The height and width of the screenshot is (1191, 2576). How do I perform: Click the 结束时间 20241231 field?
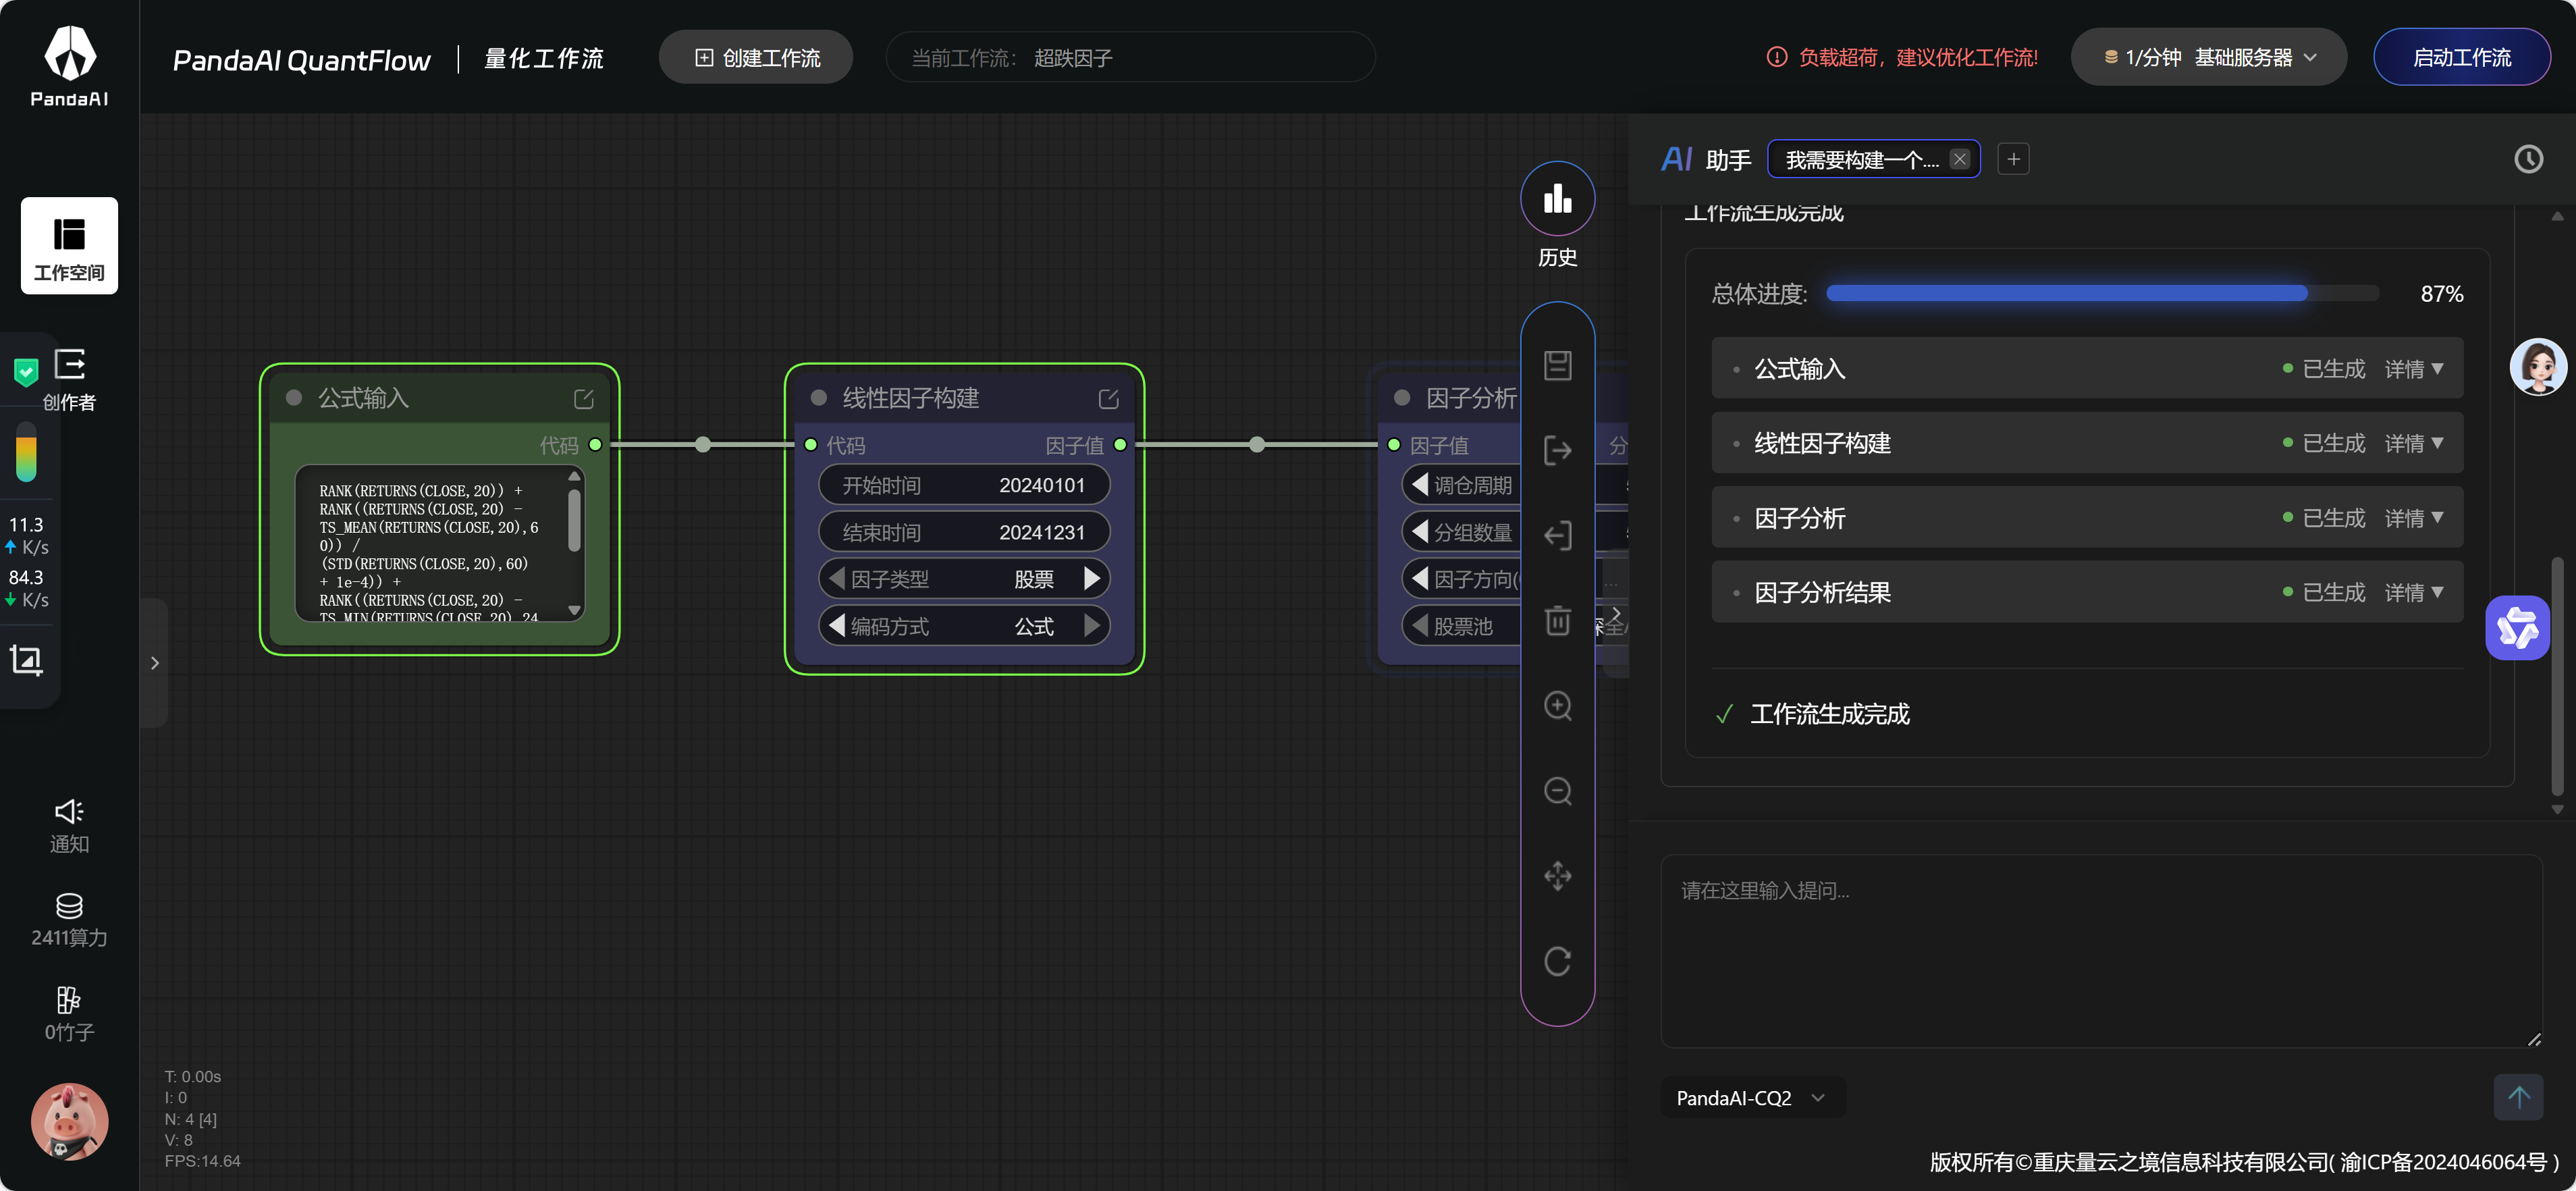pos(964,532)
